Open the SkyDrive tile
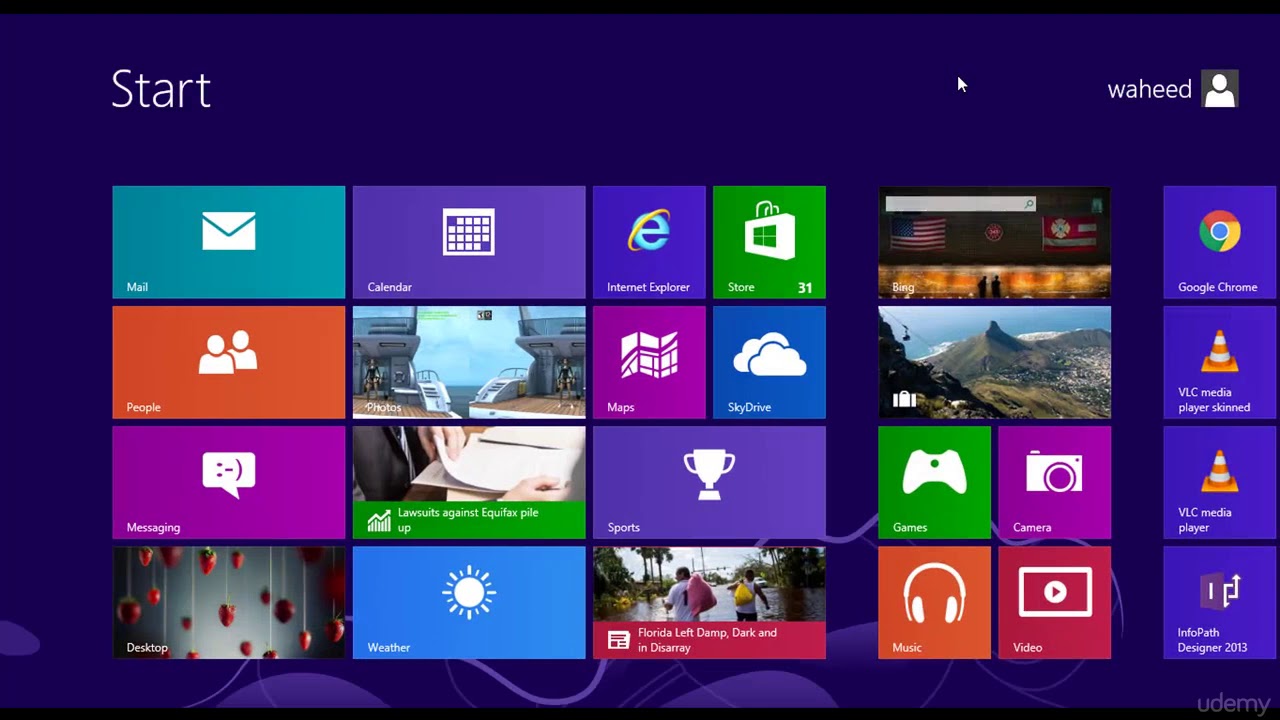 click(769, 362)
